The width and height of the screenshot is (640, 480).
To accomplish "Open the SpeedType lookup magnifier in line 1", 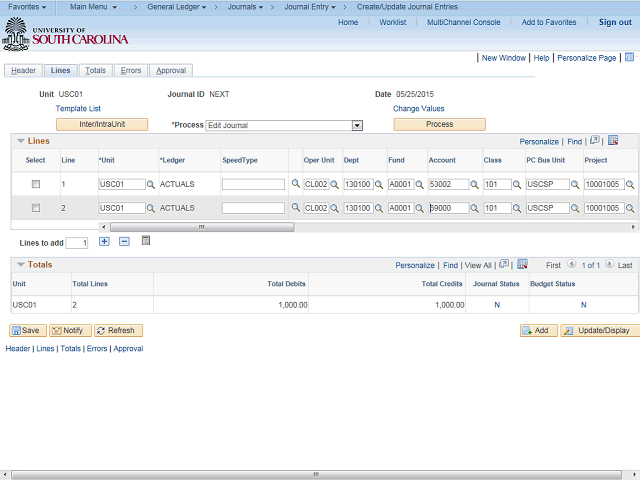I will 296,184.
